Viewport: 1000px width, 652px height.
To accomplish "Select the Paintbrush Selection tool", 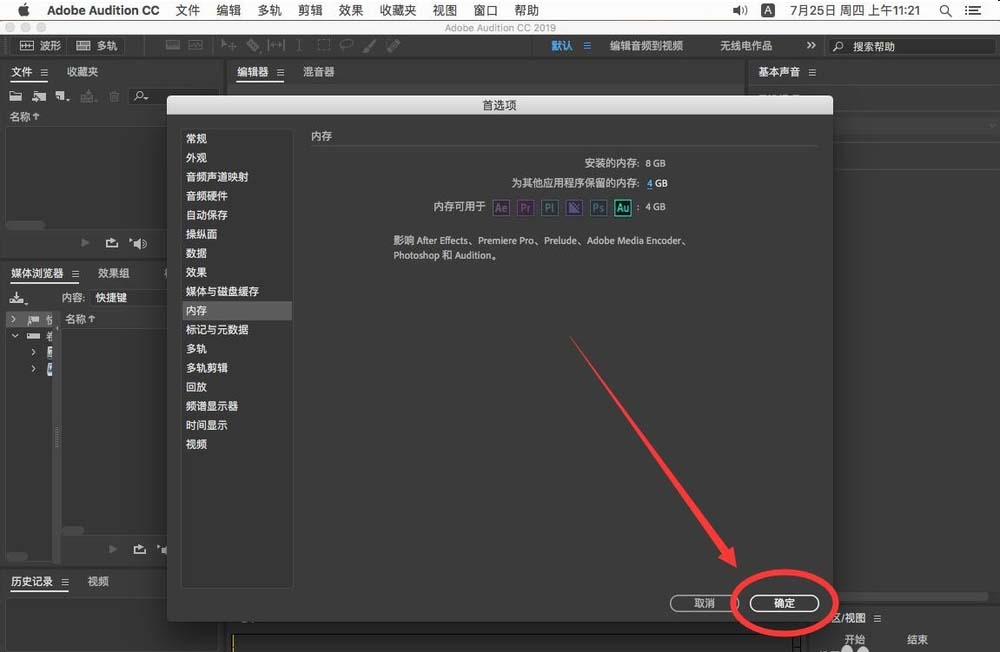I will point(369,45).
